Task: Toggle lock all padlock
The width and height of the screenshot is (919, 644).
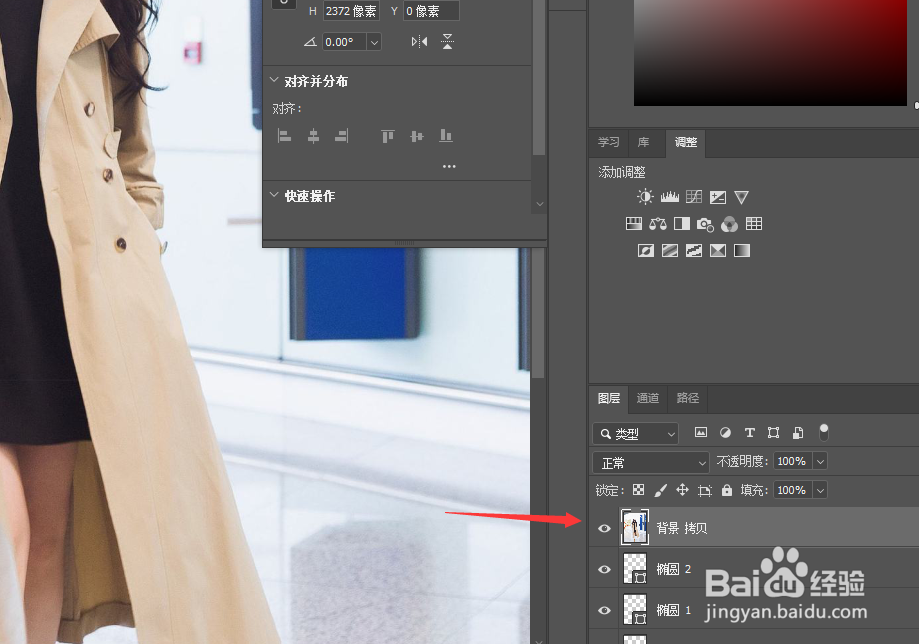Action: [x=727, y=490]
